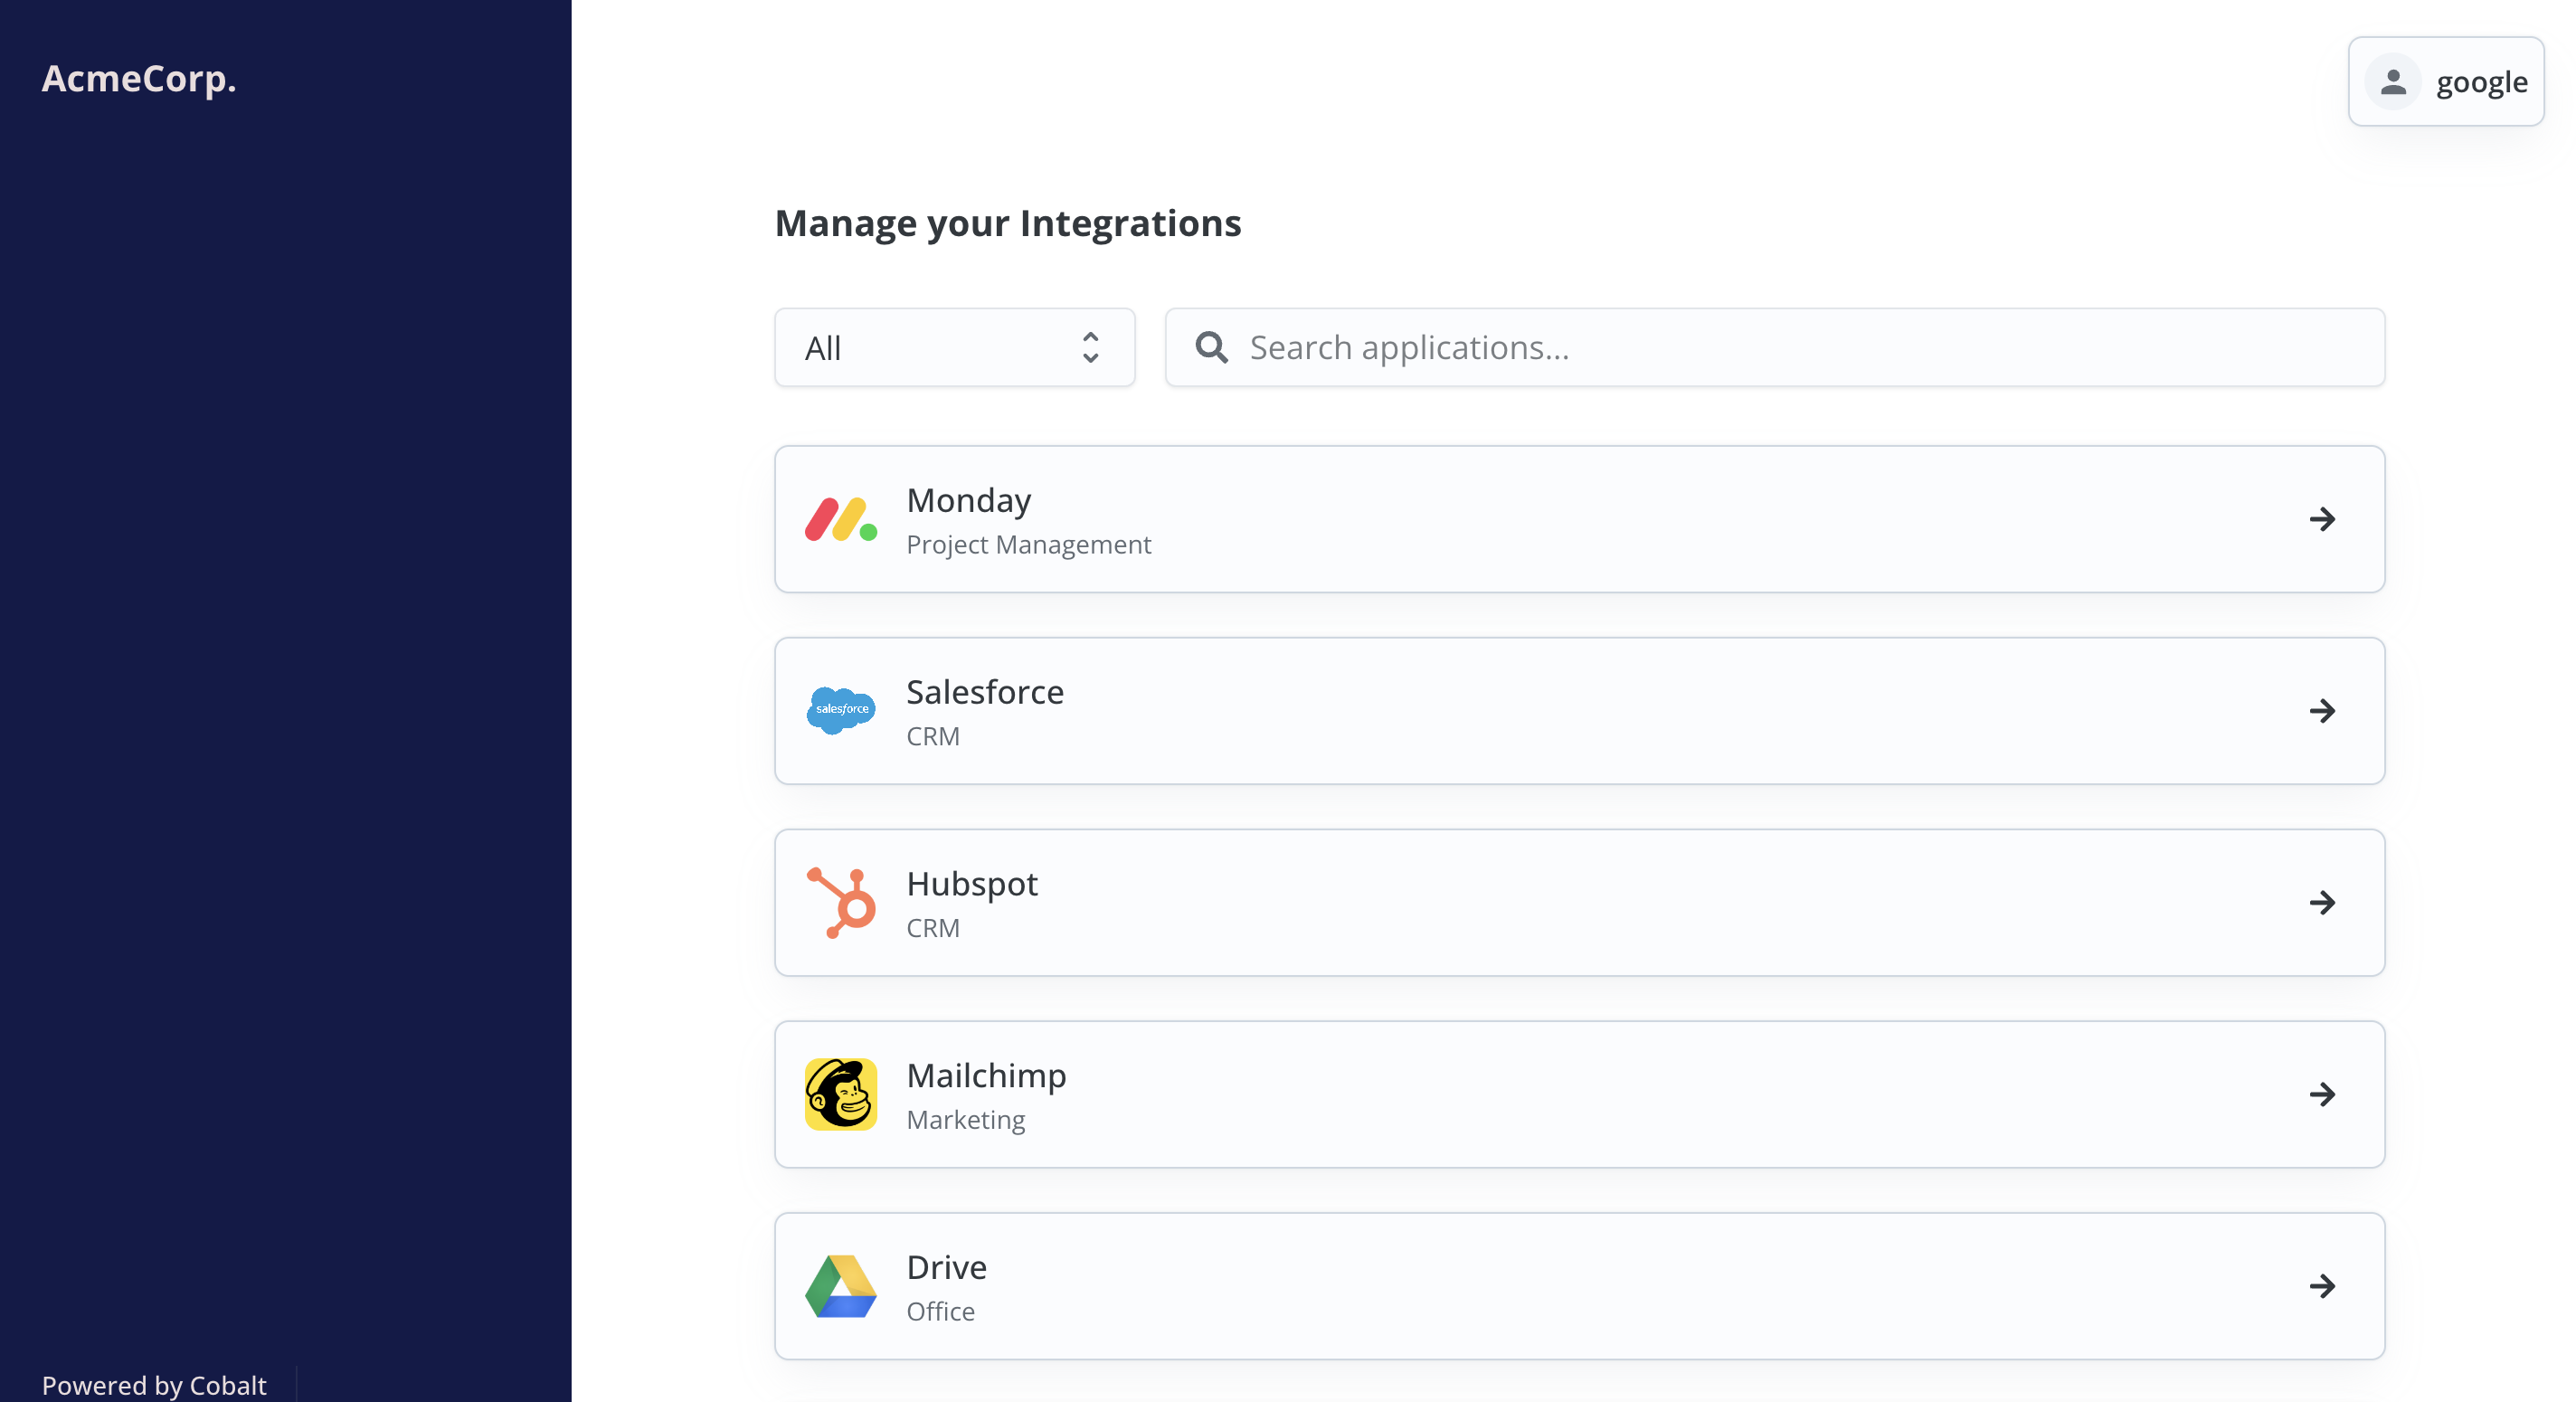
Task: Click the AcmeCorp logo in sidebar
Action: click(x=139, y=79)
